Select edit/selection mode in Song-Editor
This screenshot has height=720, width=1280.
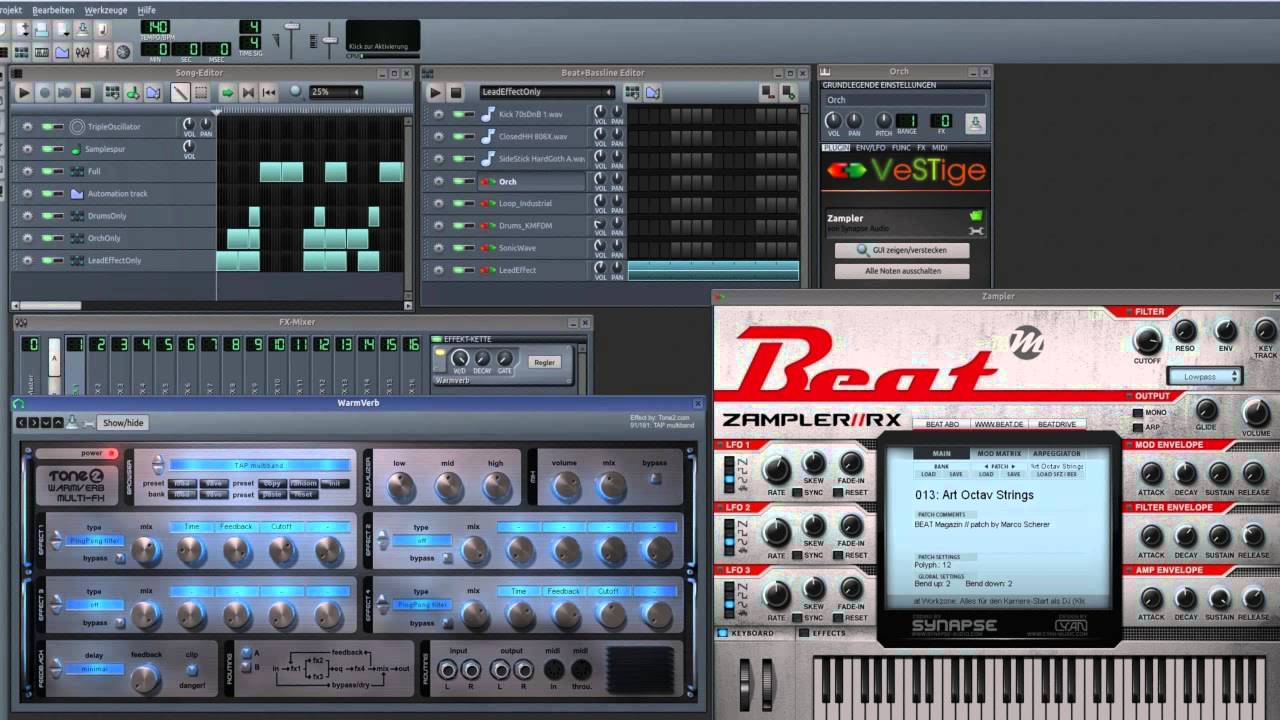(201, 92)
